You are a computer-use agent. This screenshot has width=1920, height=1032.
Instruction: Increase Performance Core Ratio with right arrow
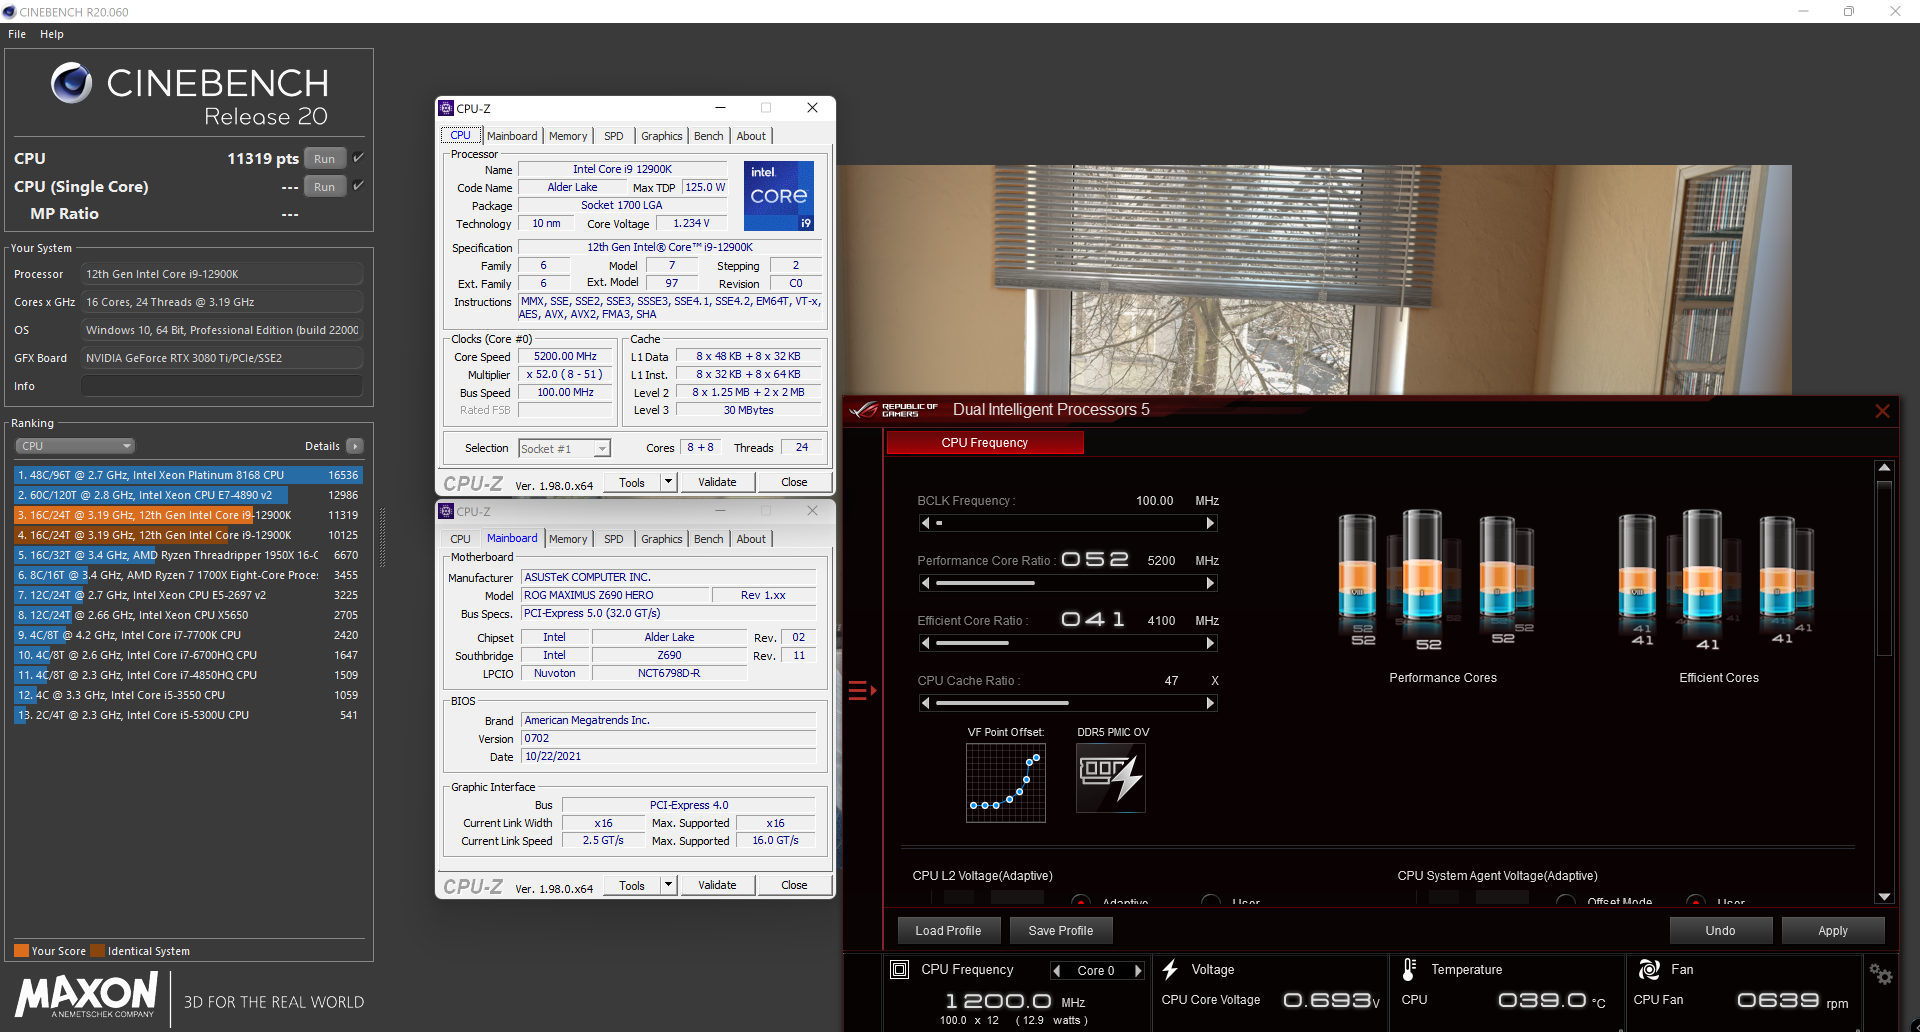(x=1210, y=583)
